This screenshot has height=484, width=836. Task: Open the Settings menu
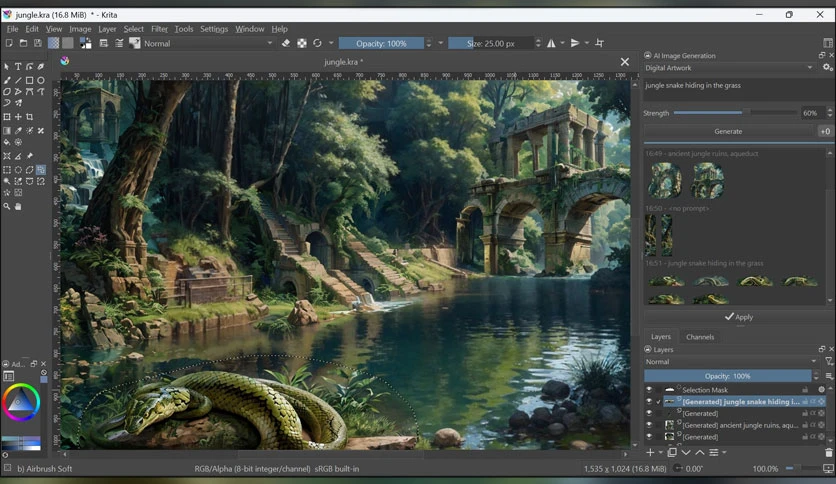click(214, 29)
